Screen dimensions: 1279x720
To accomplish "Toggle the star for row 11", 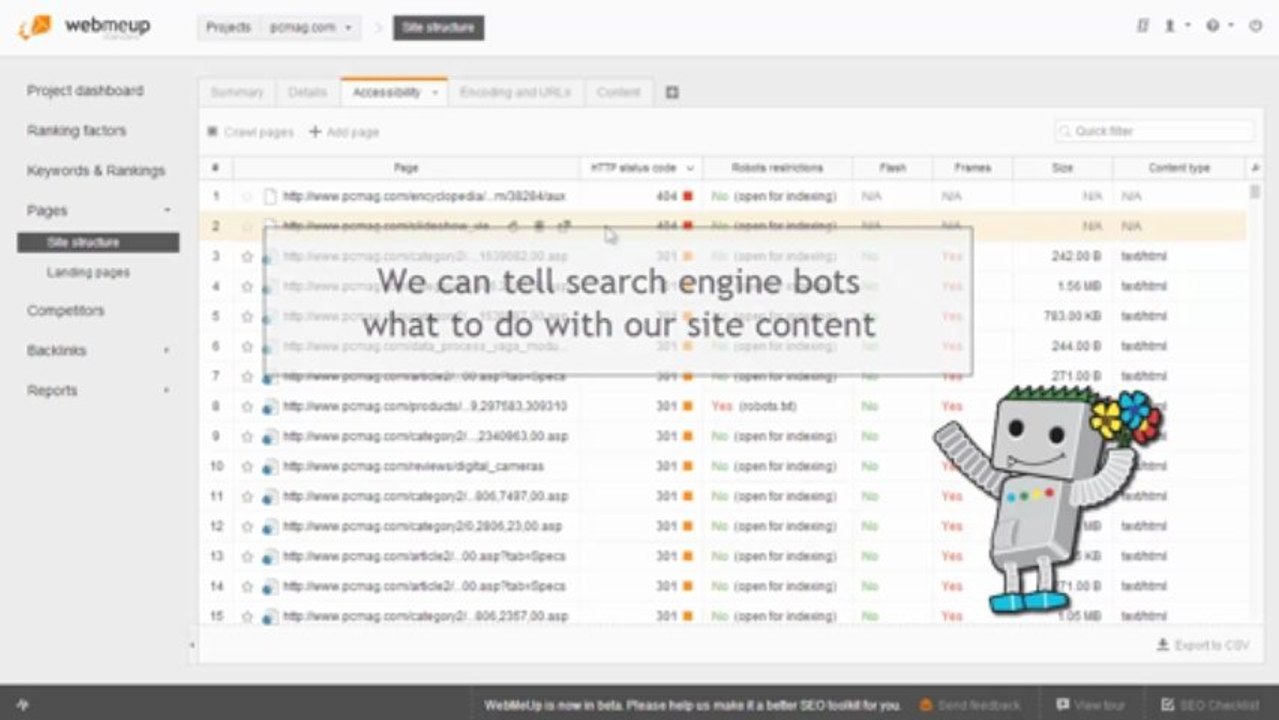I will point(247,496).
